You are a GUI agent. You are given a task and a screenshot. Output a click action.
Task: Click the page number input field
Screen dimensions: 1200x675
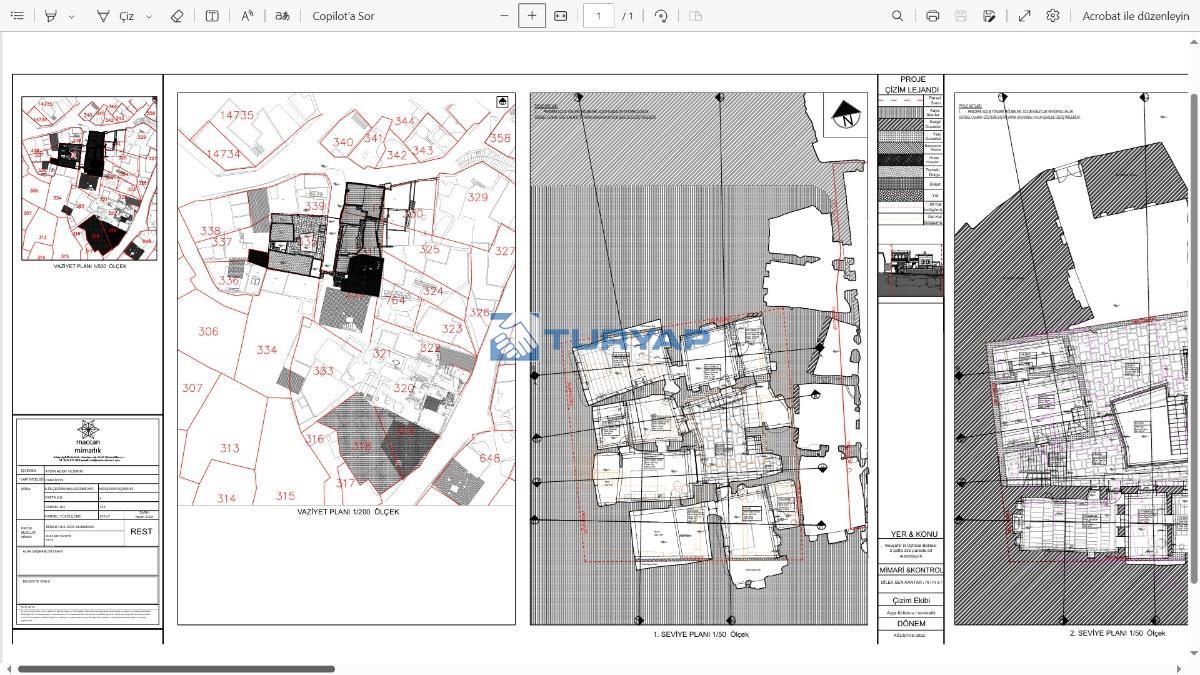tap(598, 16)
